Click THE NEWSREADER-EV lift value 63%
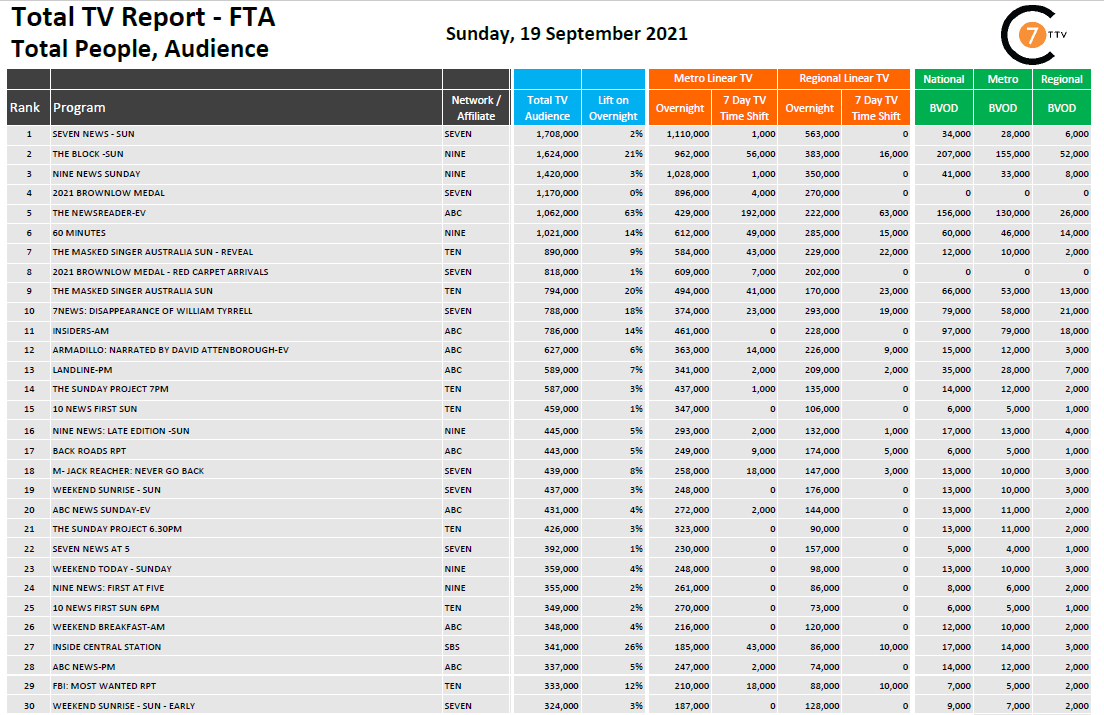 631,213
